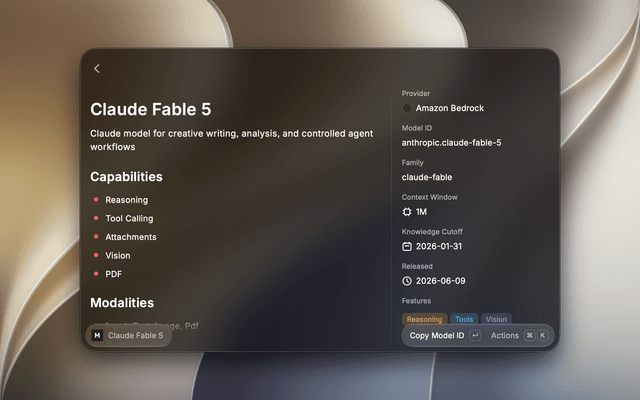Click the anthropic.claude-fable-5 model ID
The image size is (640, 400).
(x=451, y=143)
